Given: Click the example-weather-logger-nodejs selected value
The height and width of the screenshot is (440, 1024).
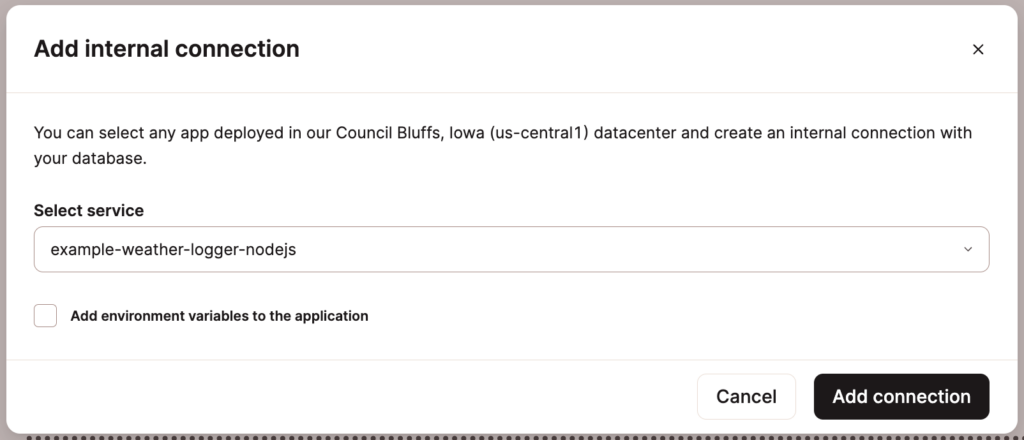Looking at the screenshot, I should (x=173, y=250).
